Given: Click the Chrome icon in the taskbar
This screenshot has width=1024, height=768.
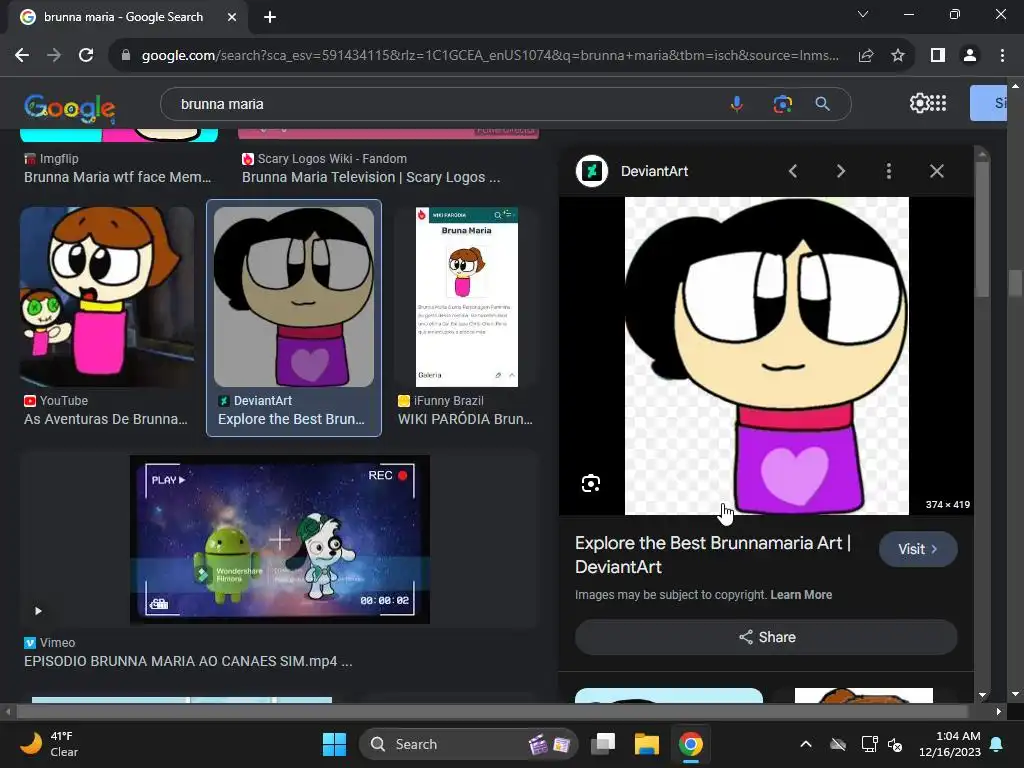Looking at the screenshot, I should click(690, 744).
